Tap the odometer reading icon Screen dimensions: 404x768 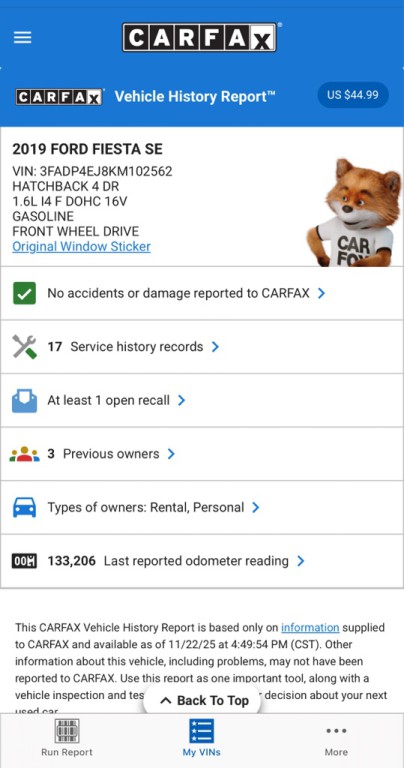point(24,561)
